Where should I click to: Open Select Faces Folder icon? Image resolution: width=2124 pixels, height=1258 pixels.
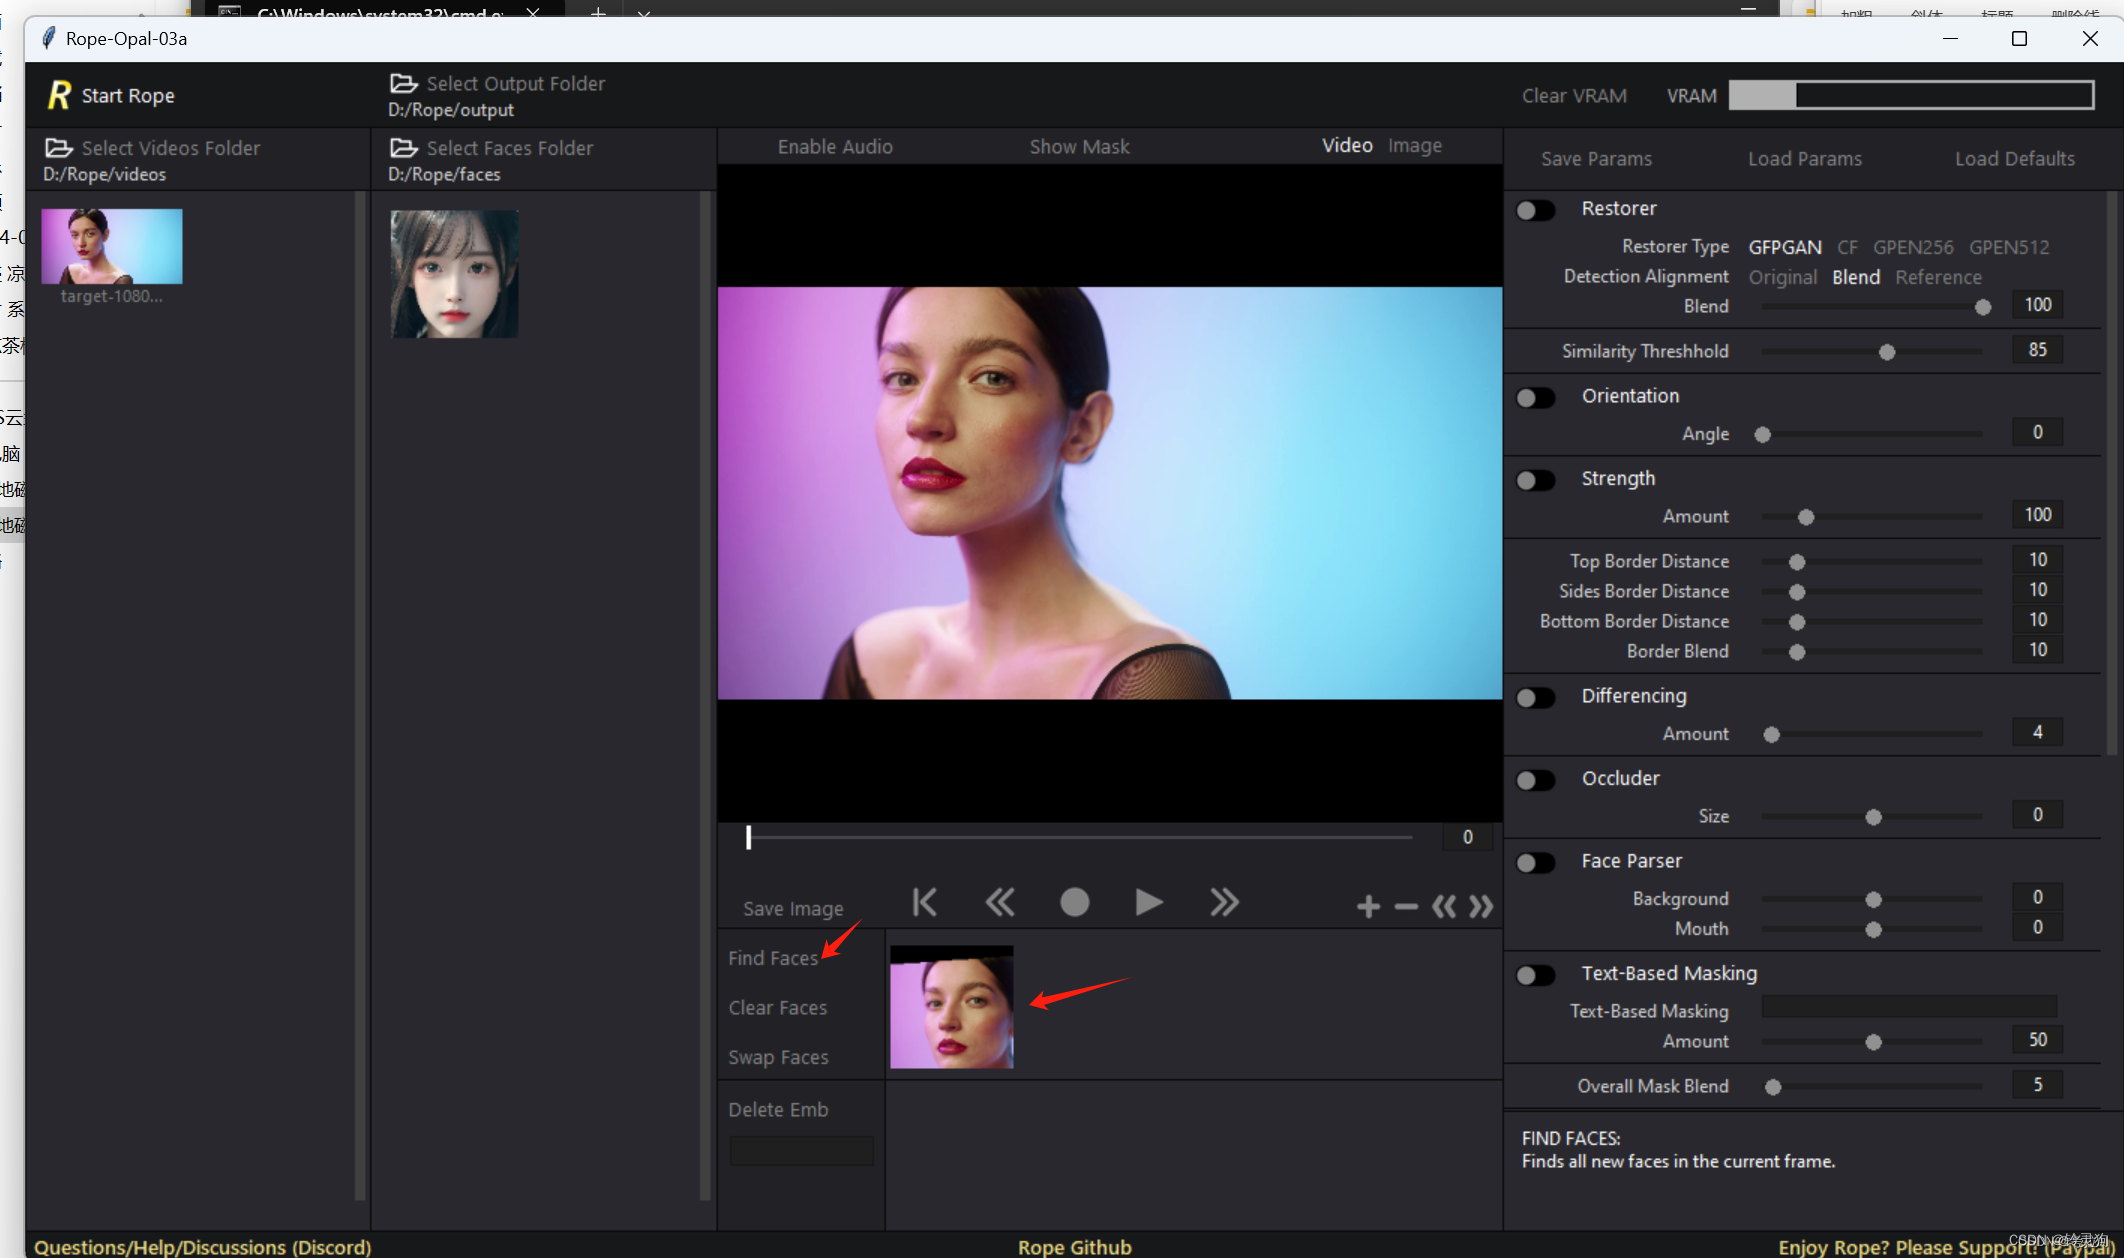tap(403, 148)
